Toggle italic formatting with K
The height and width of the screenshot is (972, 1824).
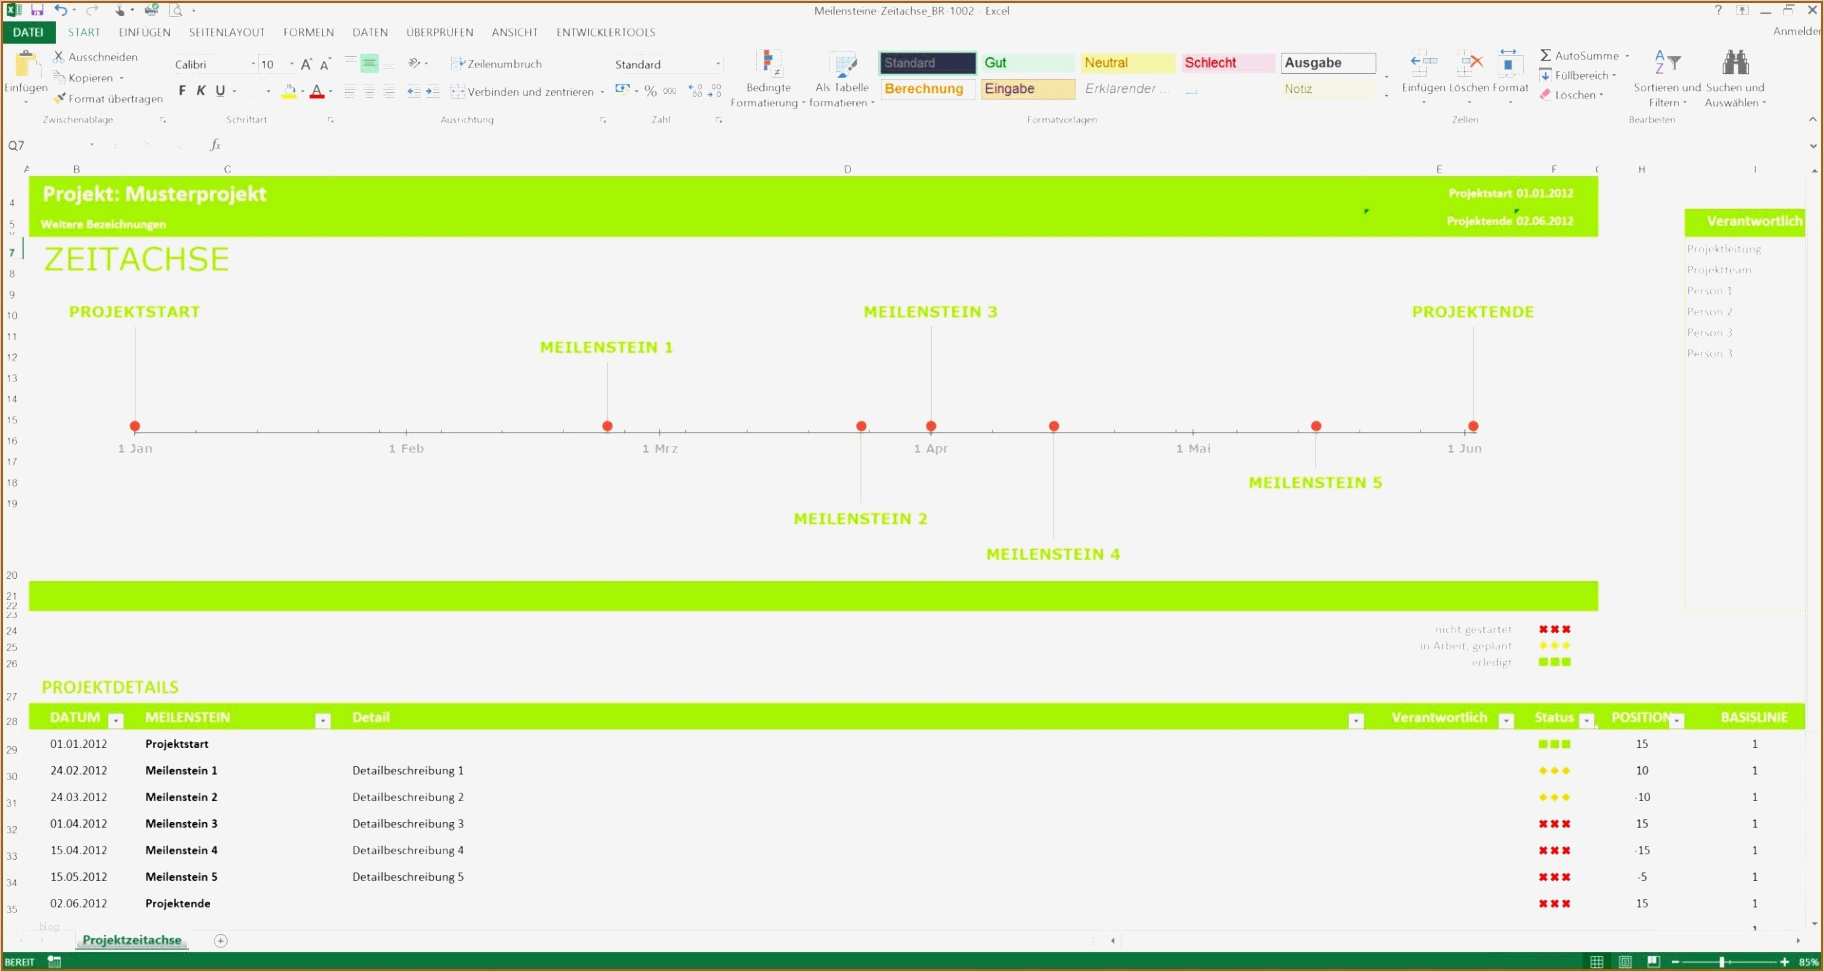pyautogui.click(x=200, y=90)
